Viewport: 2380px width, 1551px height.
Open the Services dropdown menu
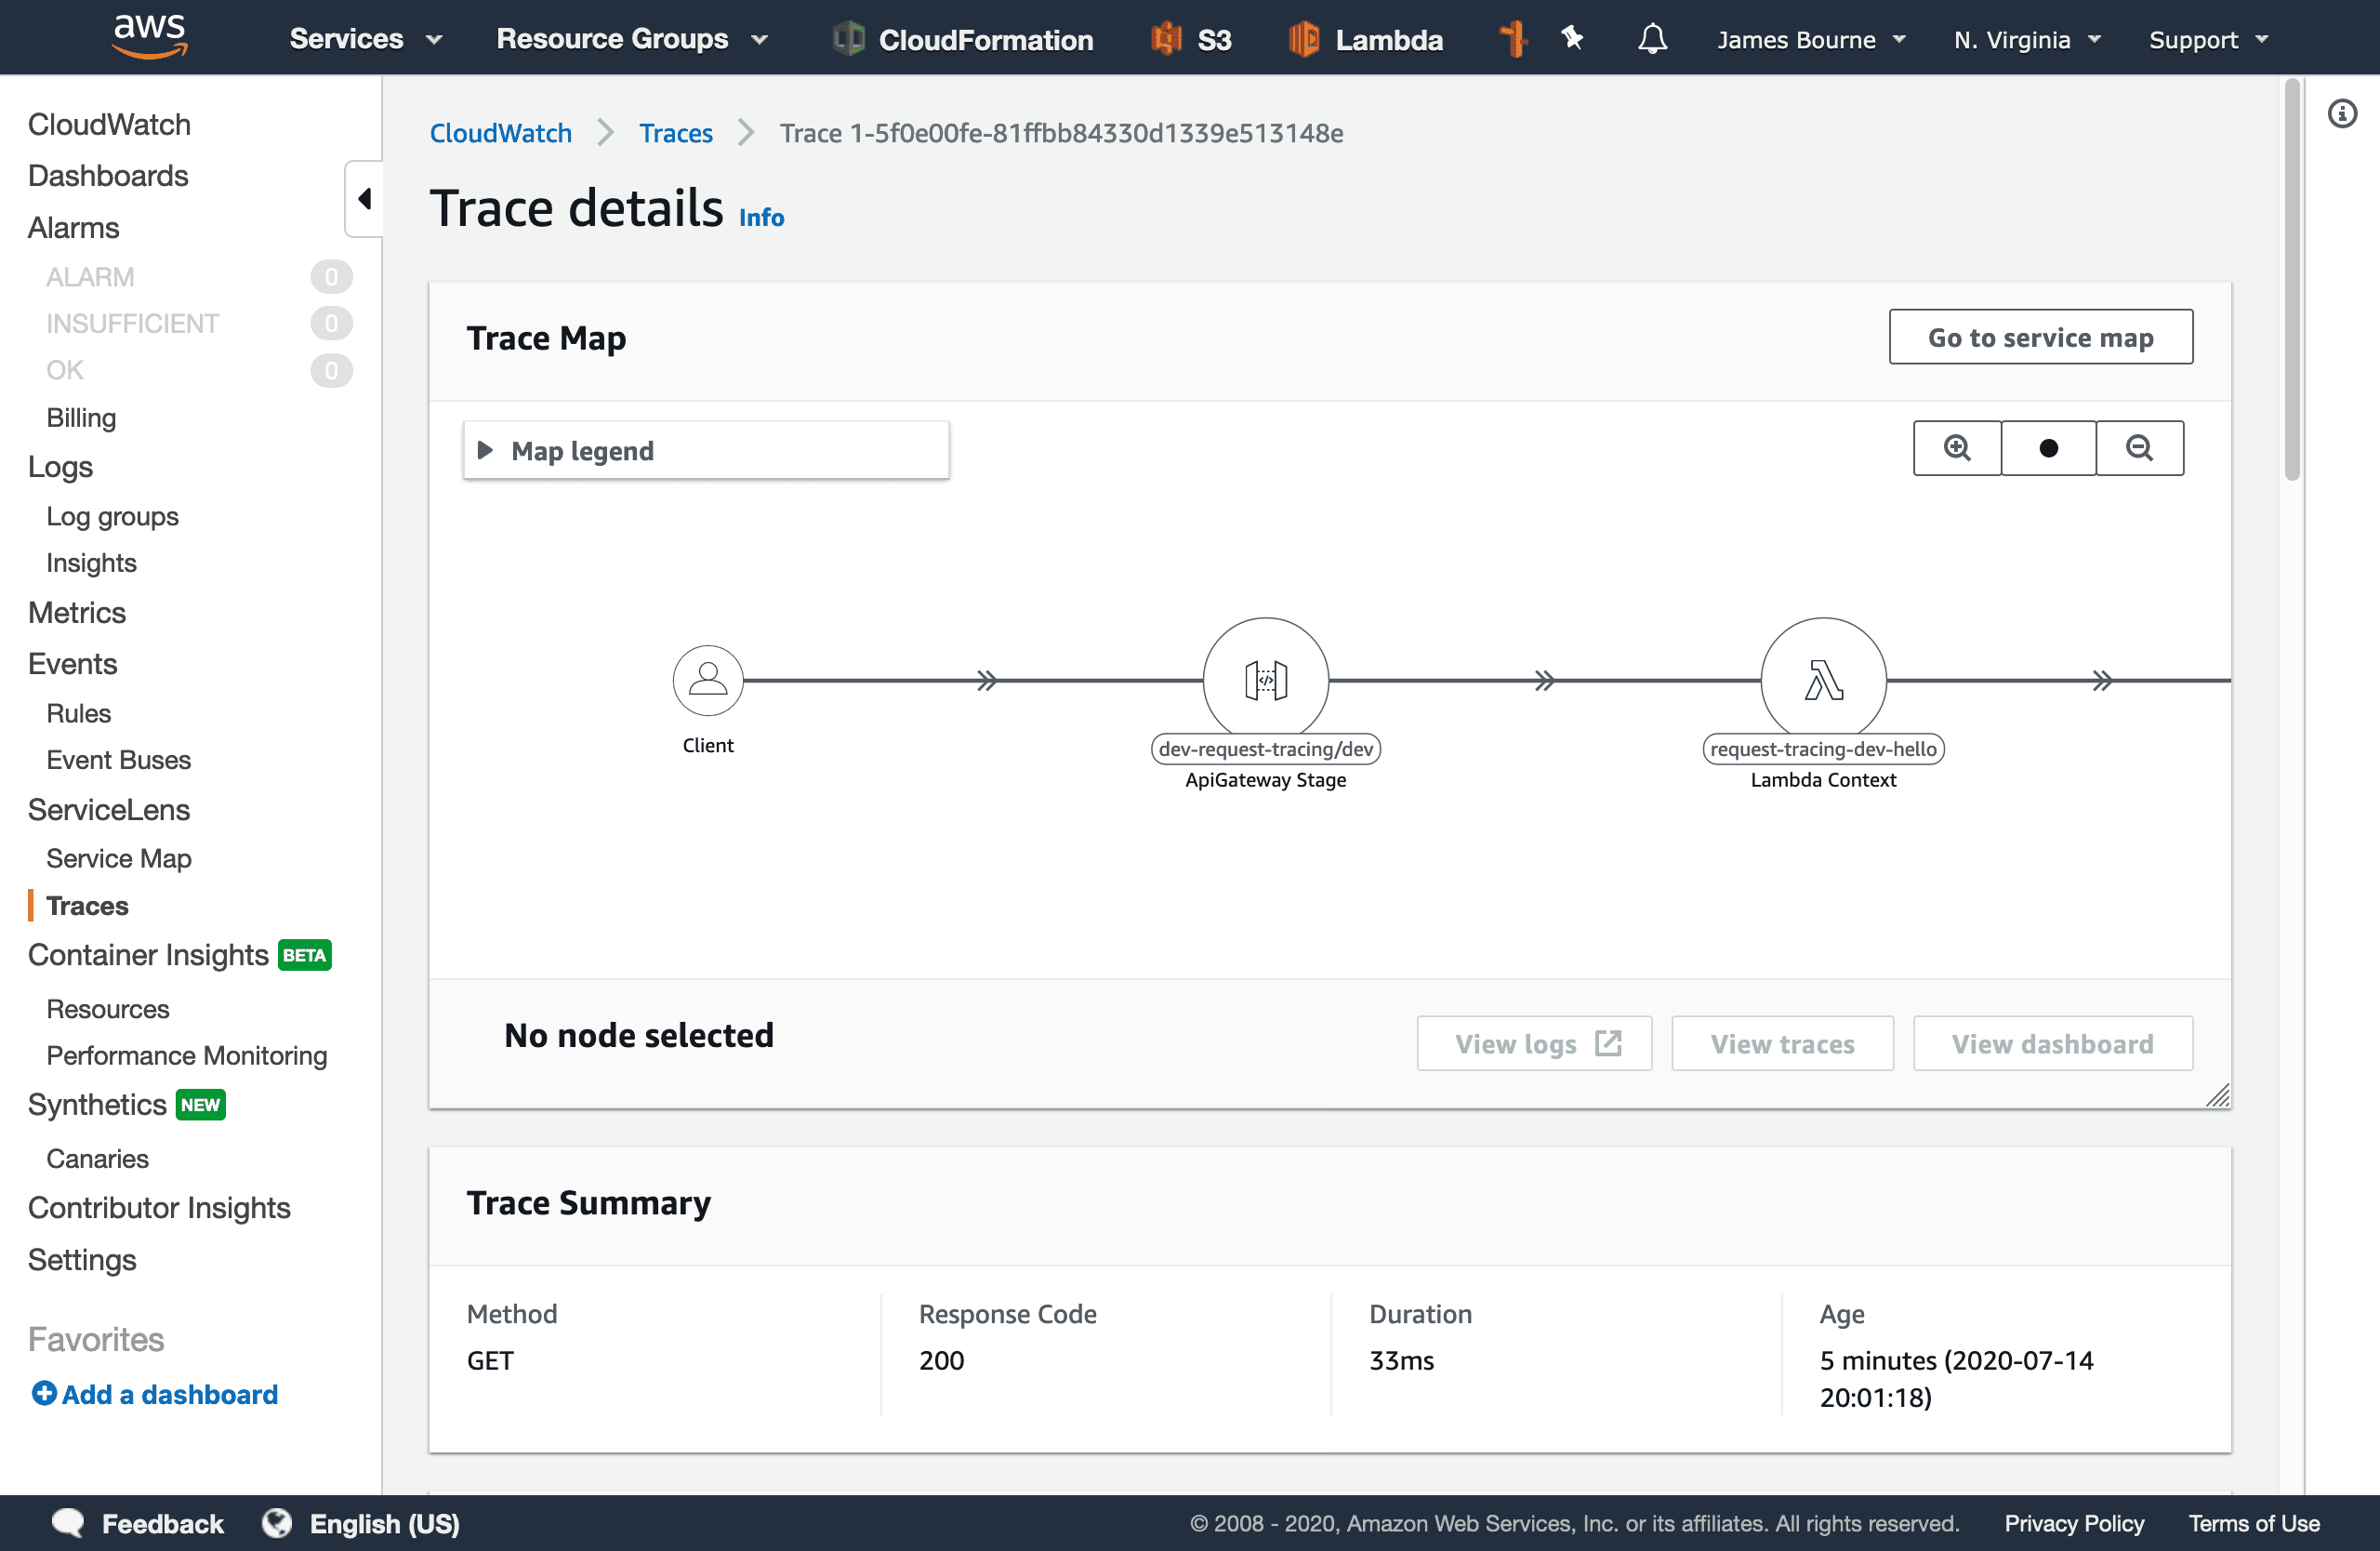point(365,39)
